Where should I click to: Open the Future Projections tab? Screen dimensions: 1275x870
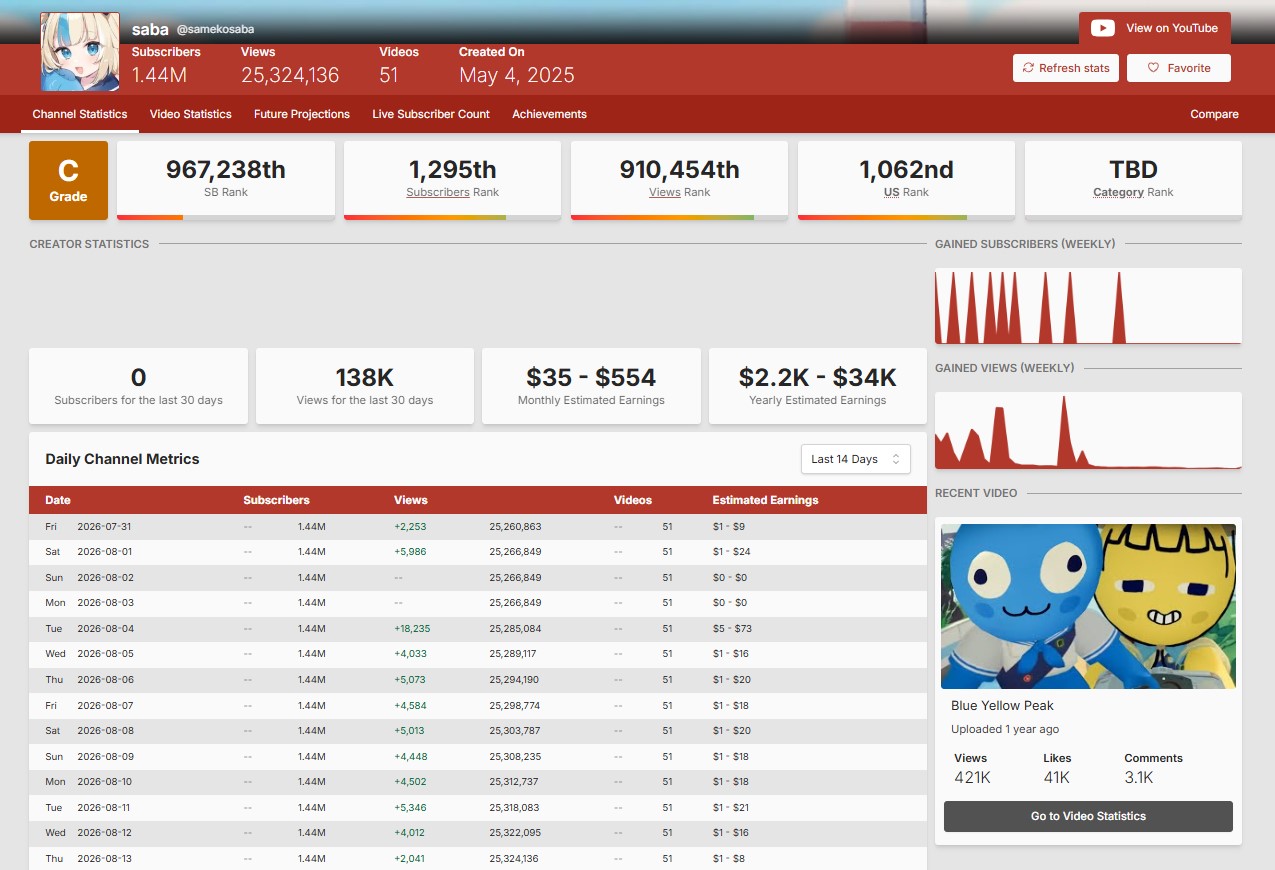302,114
